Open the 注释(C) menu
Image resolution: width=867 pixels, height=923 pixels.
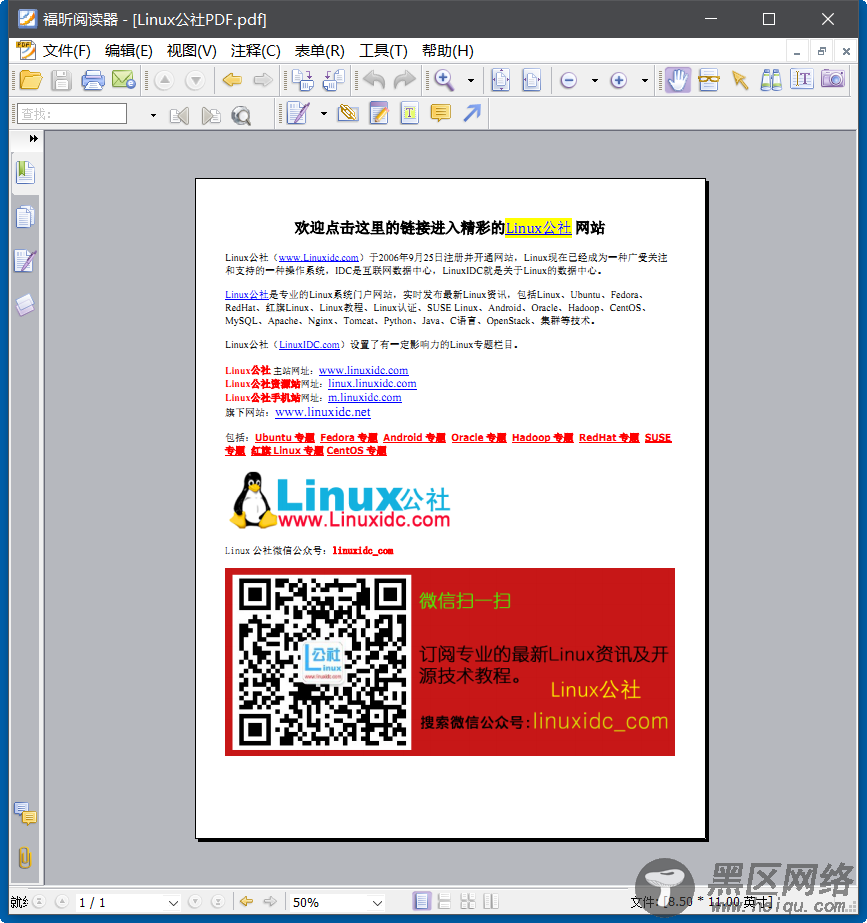click(x=255, y=51)
